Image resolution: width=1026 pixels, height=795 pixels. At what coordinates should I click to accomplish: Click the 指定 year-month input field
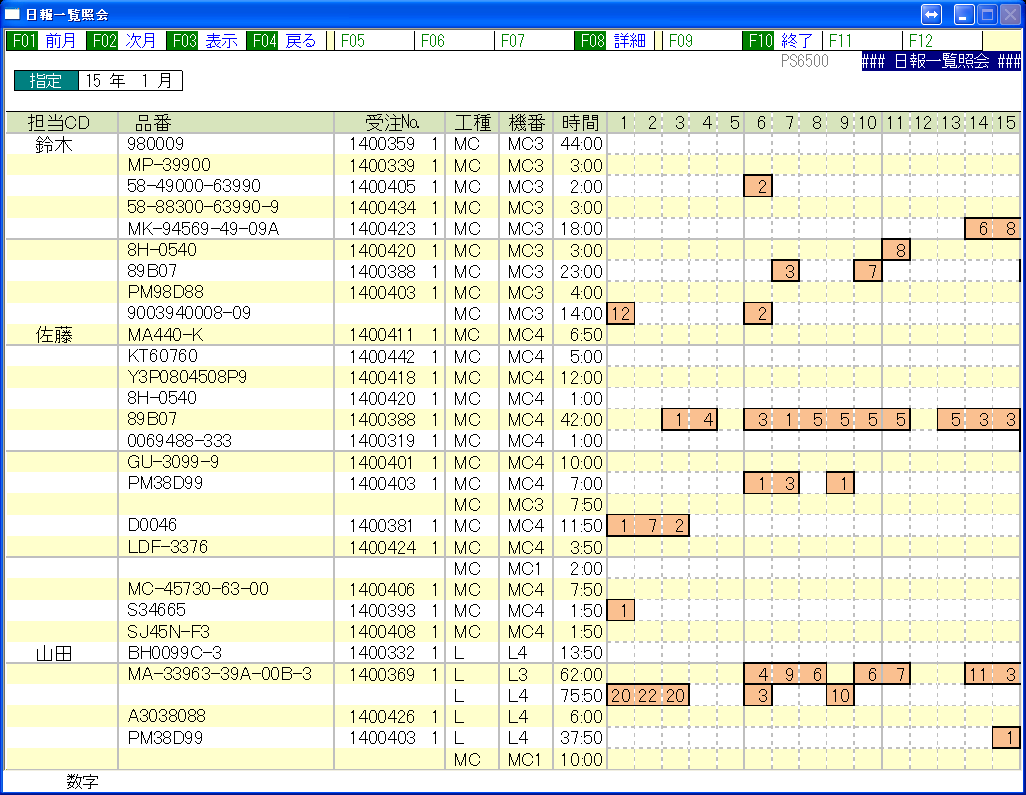click(129, 81)
